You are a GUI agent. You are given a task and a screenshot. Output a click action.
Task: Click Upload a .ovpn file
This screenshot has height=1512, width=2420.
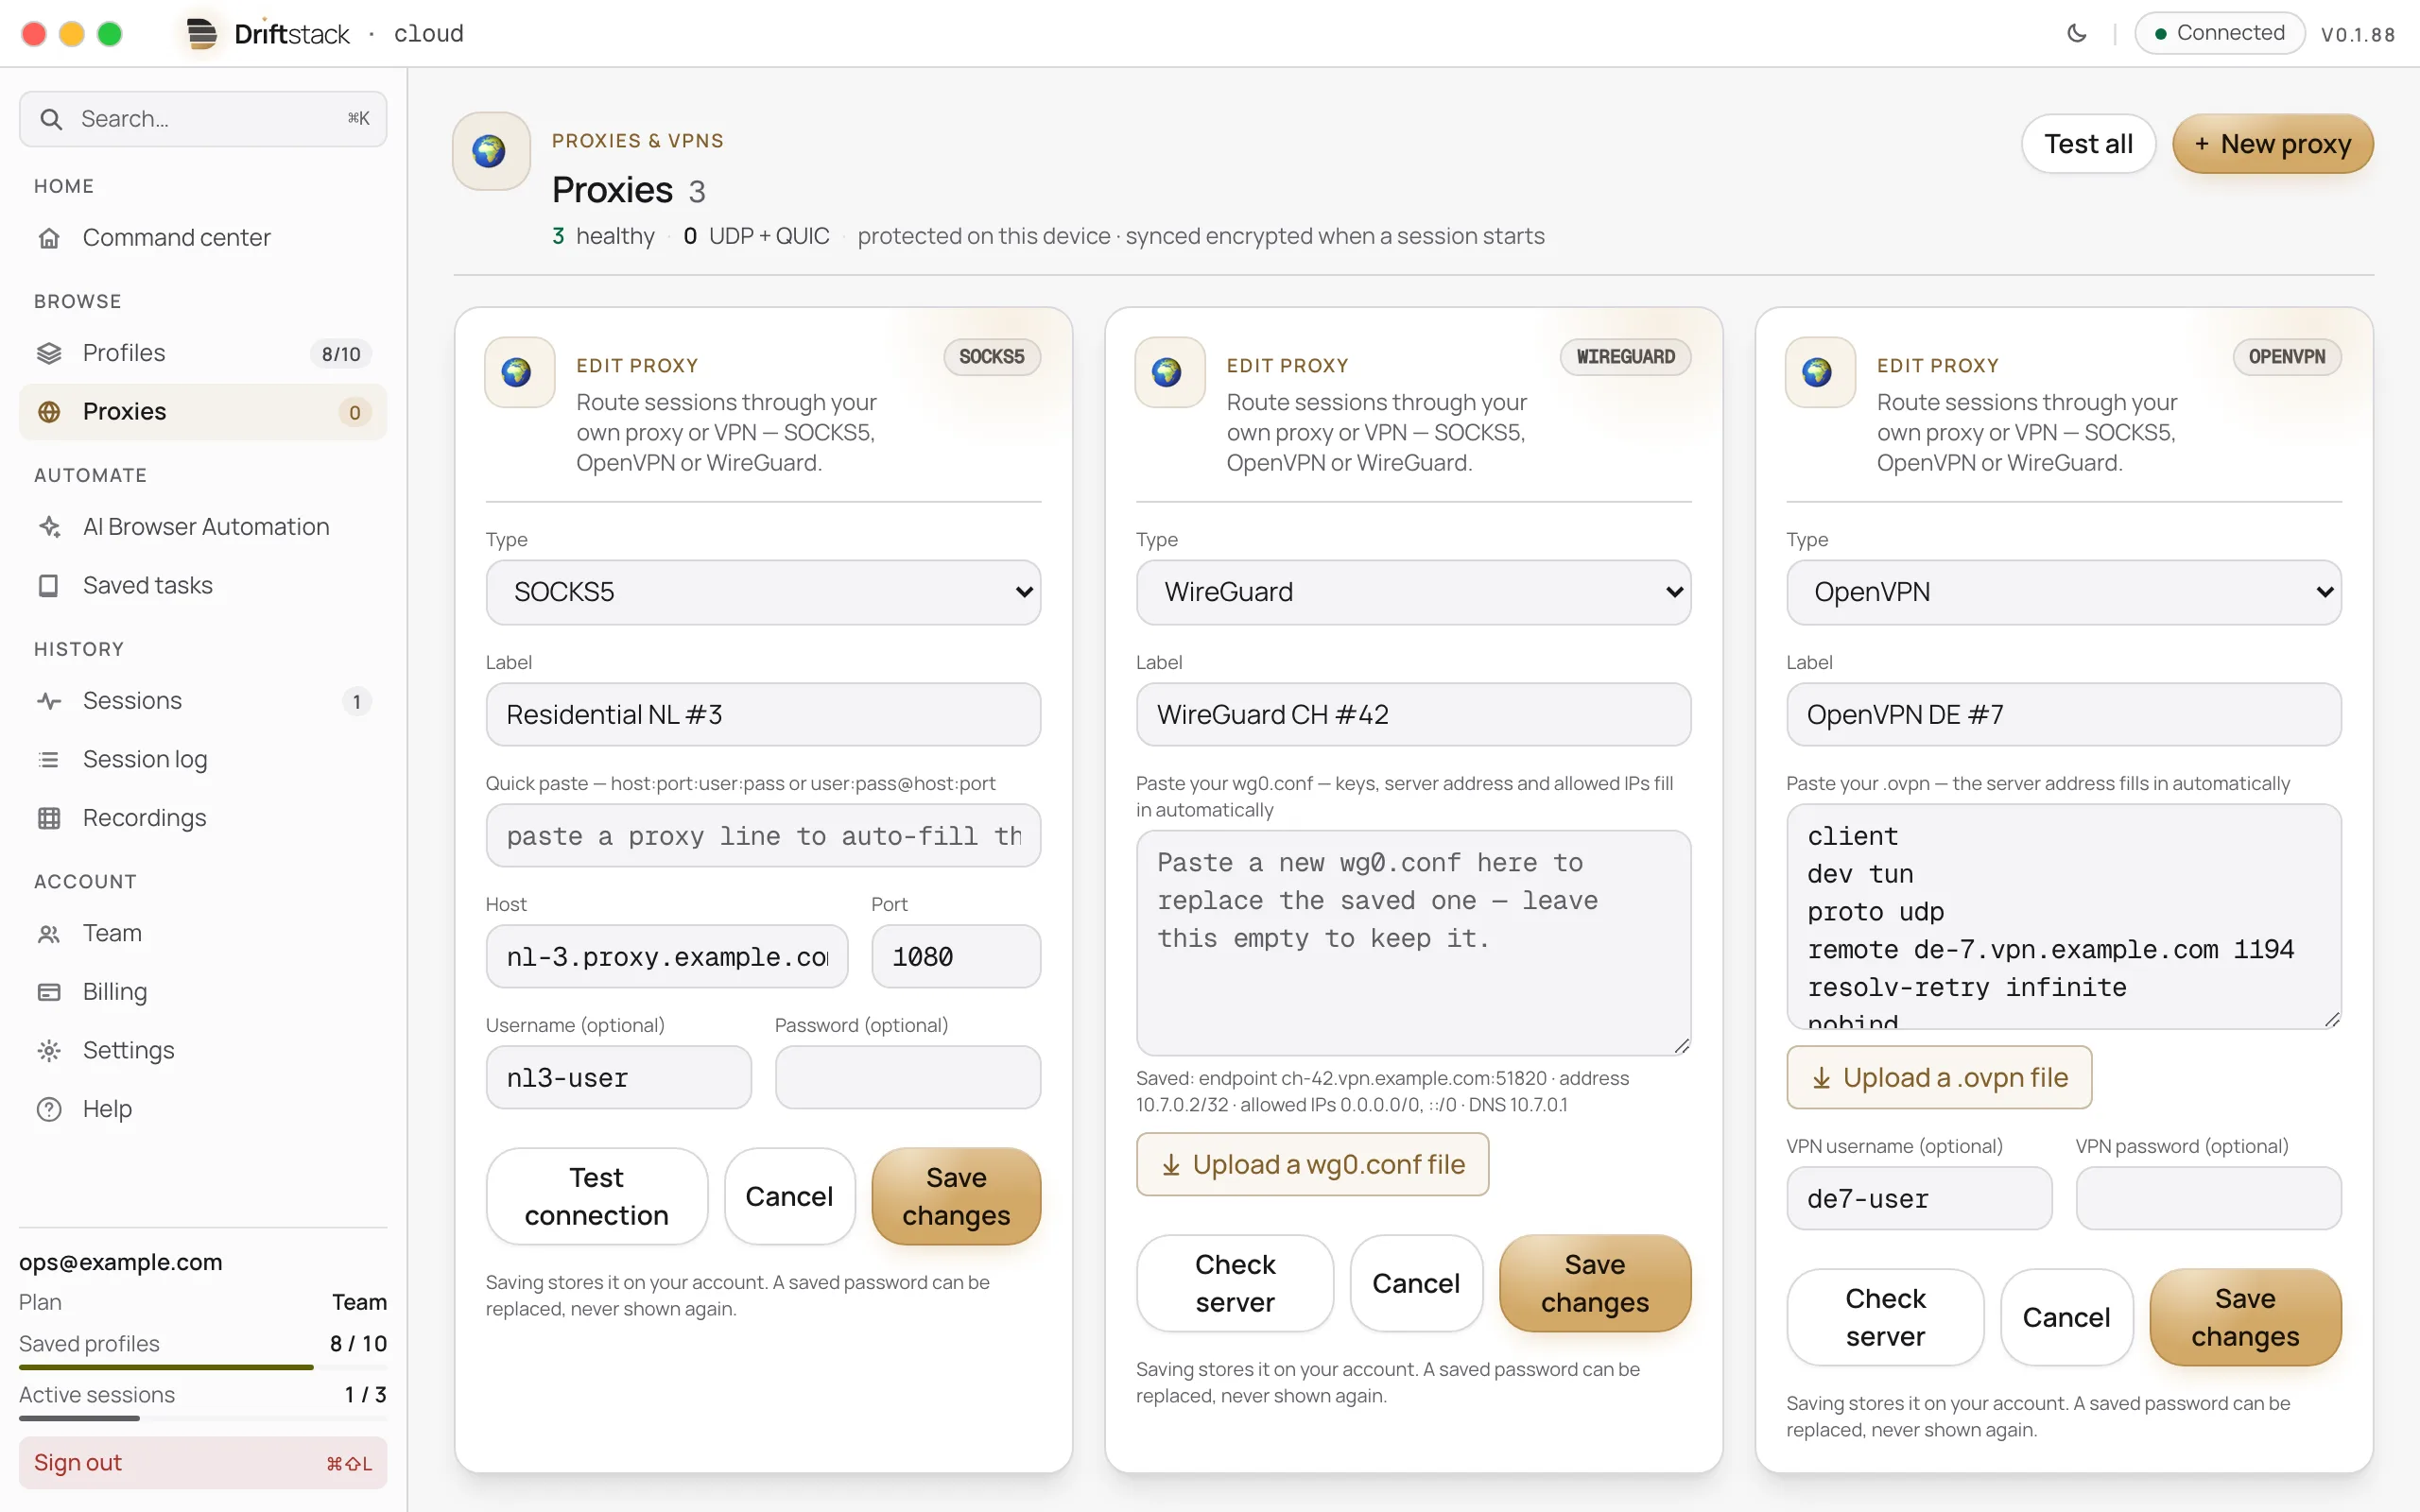point(1939,1077)
